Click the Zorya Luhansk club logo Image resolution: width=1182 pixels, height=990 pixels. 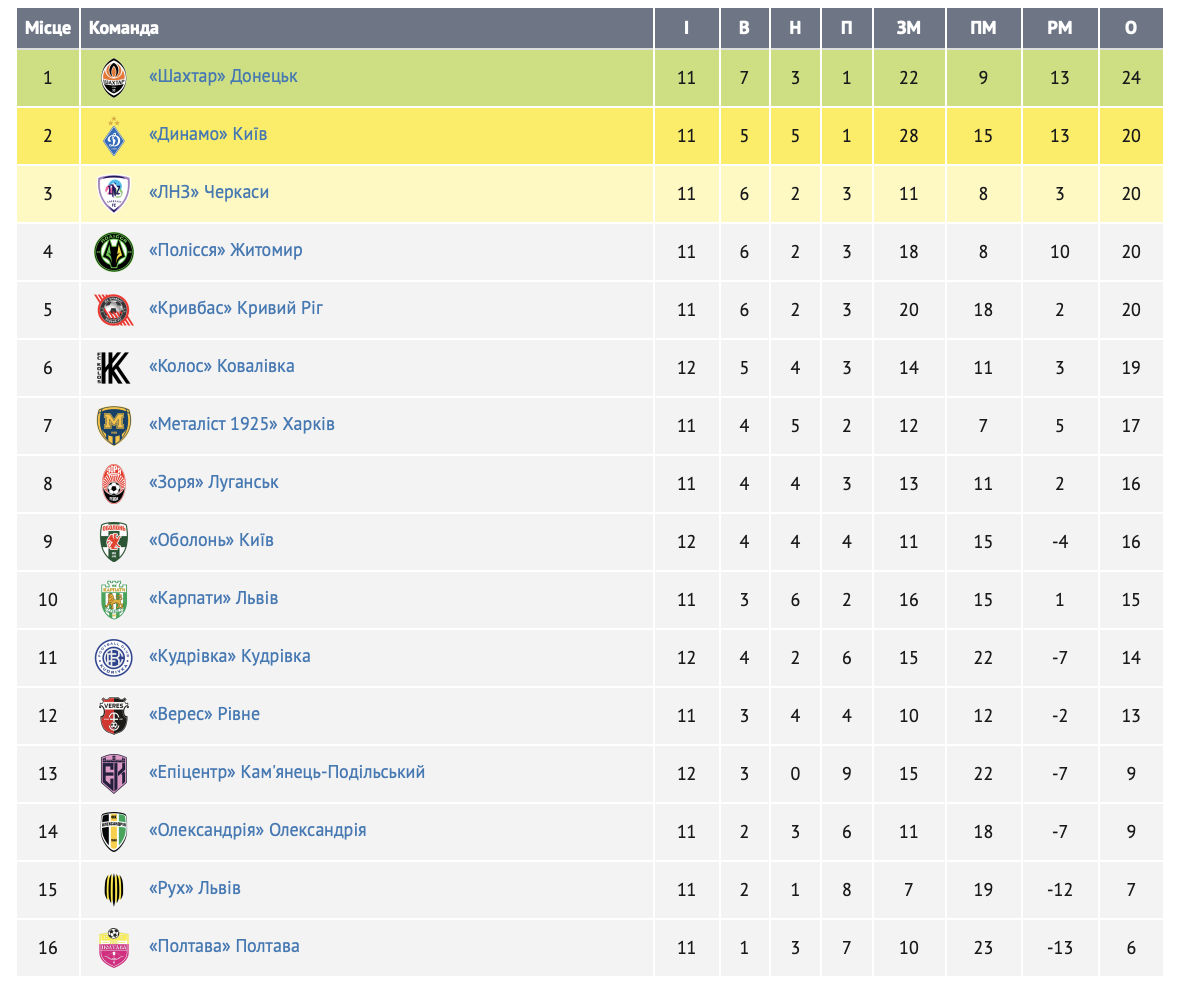(113, 484)
